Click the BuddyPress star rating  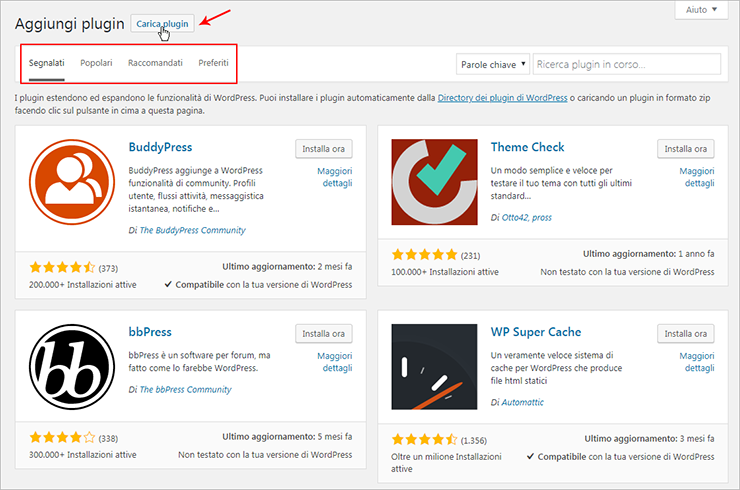point(62,268)
